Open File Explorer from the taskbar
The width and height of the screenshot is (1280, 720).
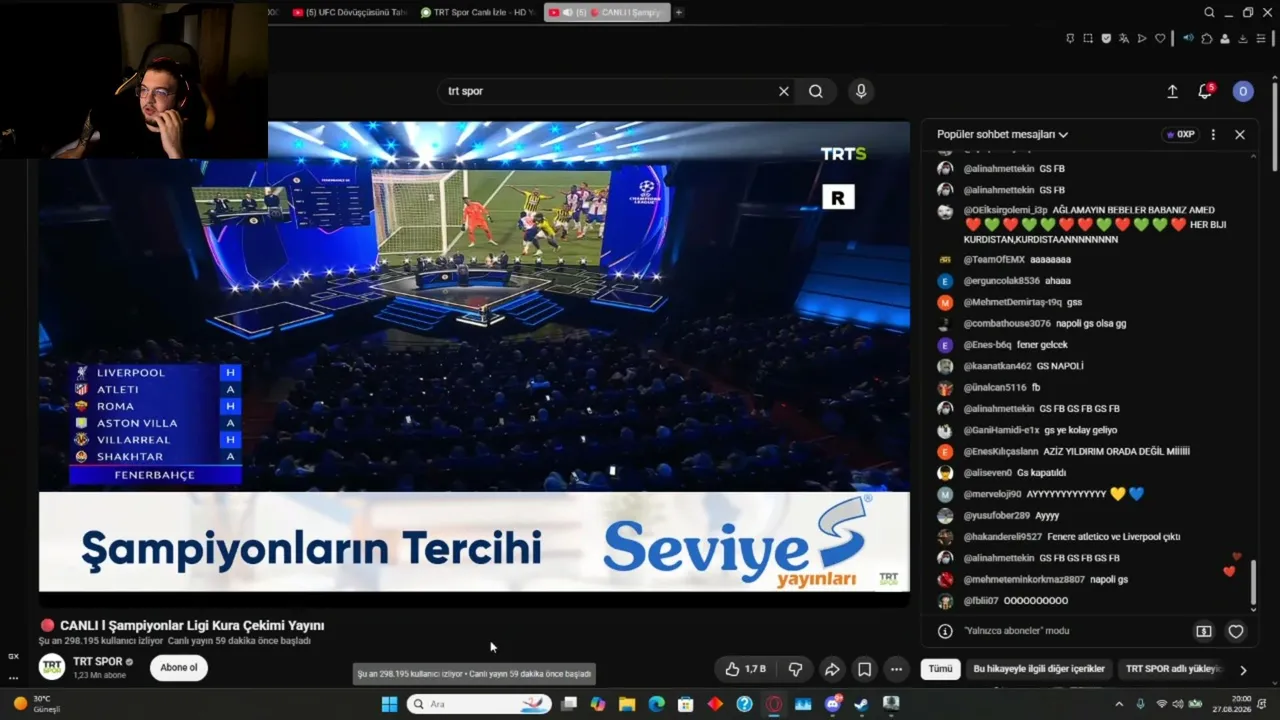(627, 704)
